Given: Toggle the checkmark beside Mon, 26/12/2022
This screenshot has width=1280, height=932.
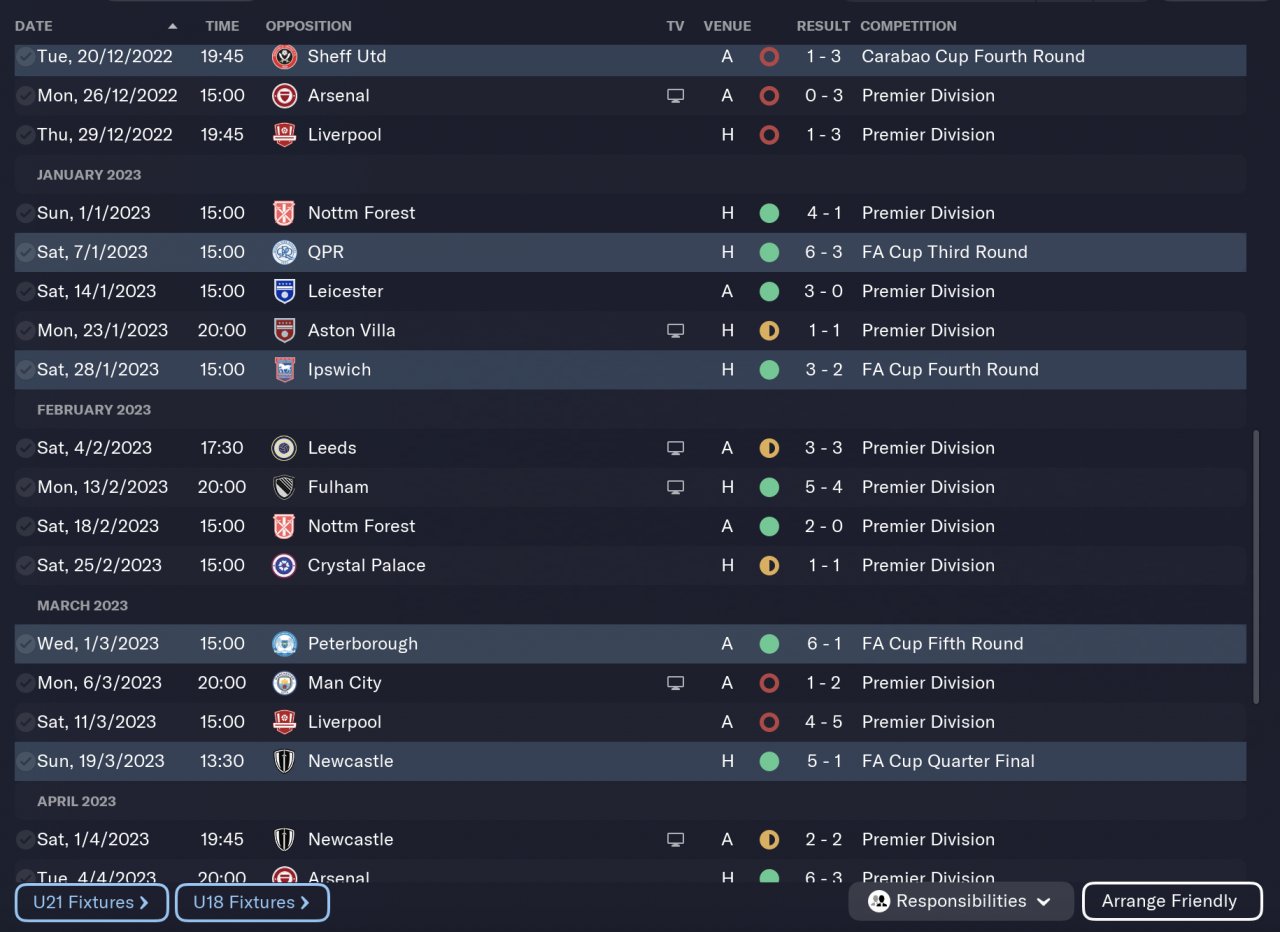Looking at the screenshot, I should (25, 96).
